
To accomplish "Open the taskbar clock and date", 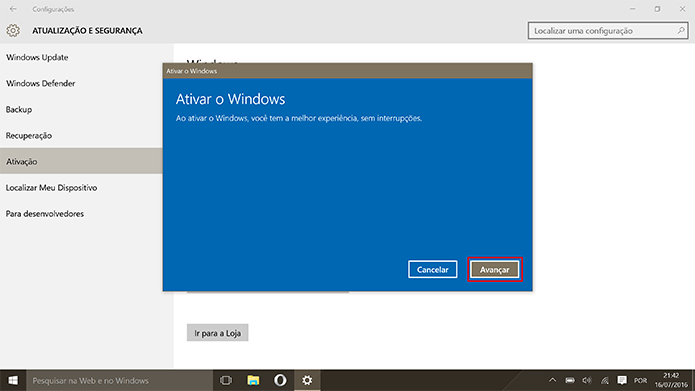I will (x=671, y=380).
